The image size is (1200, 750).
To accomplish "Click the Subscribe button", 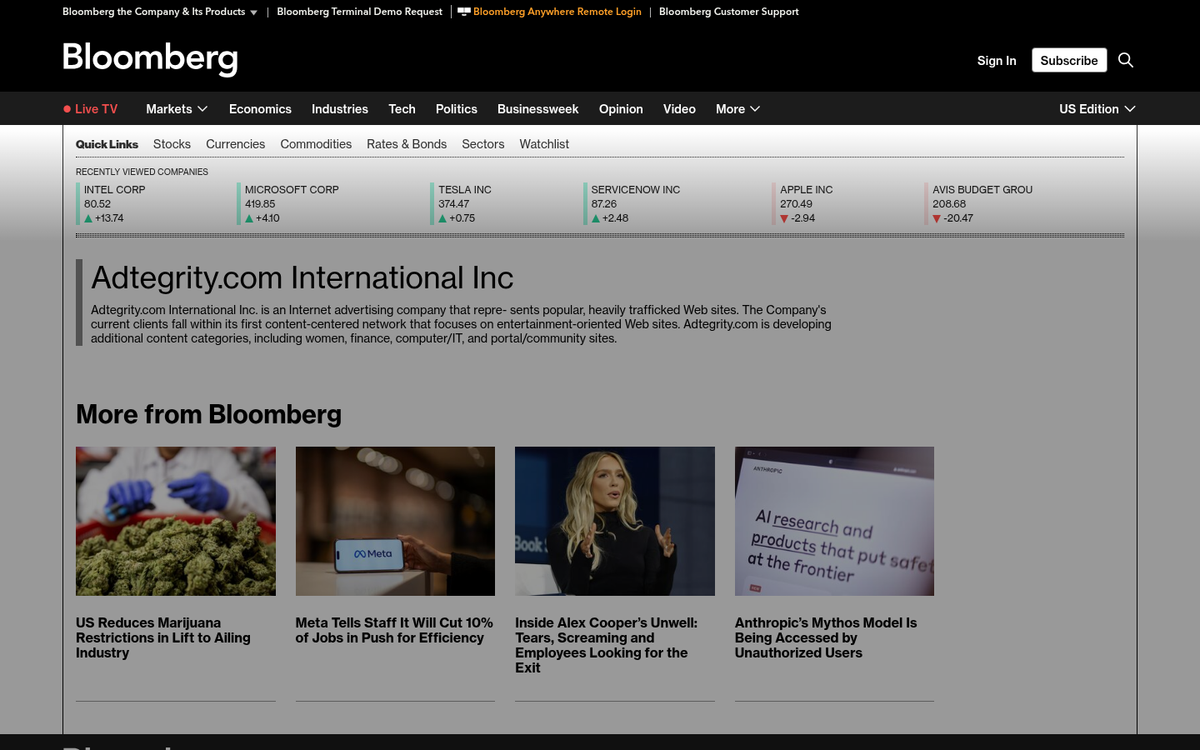I will pyautogui.click(x=1068, y=60).
